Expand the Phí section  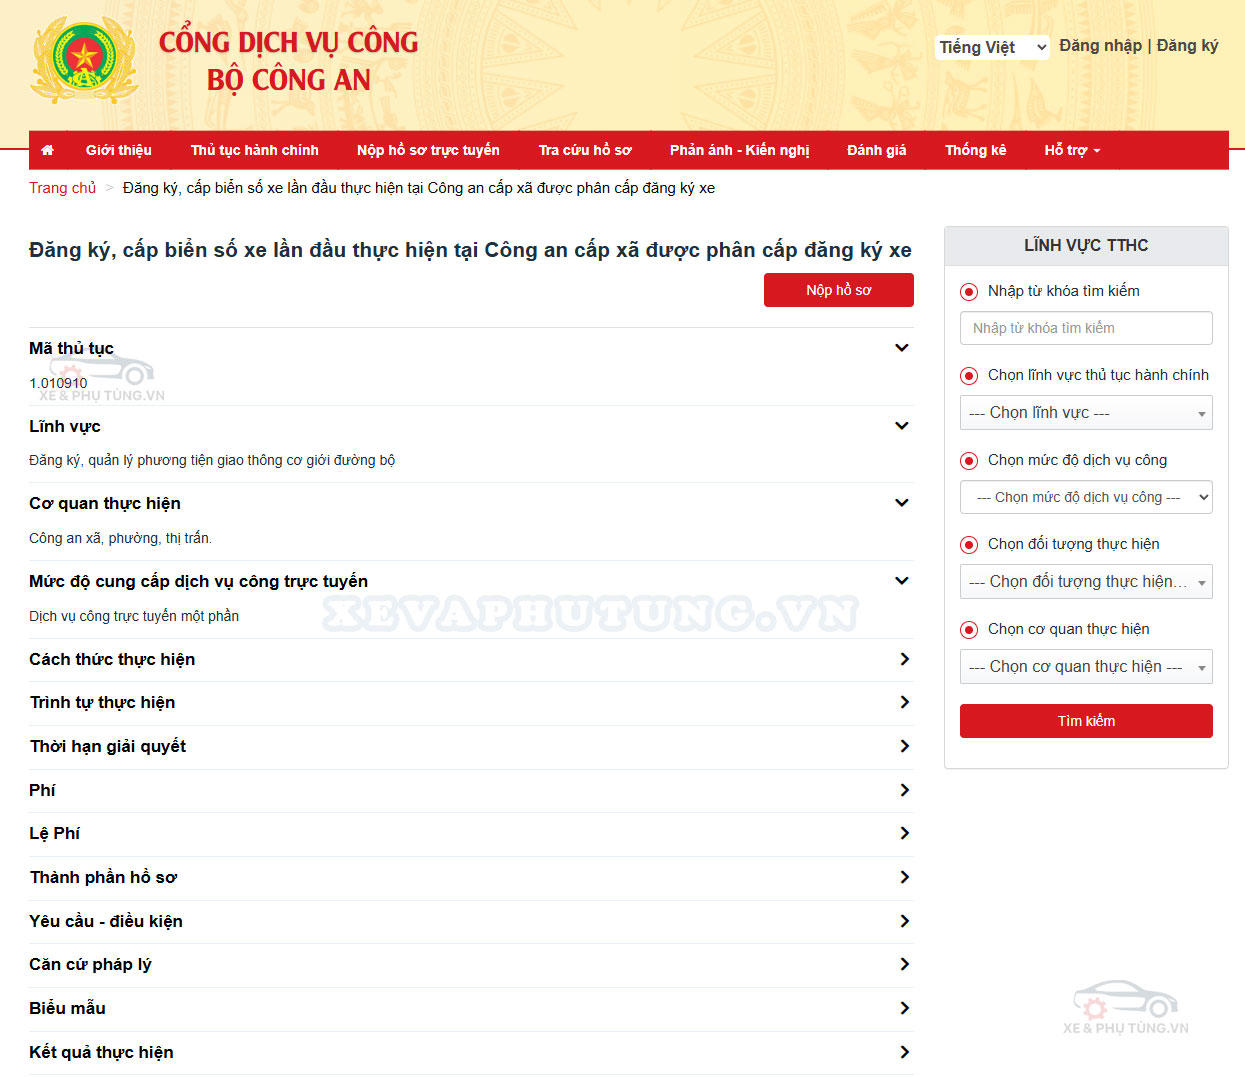(471, 790)
